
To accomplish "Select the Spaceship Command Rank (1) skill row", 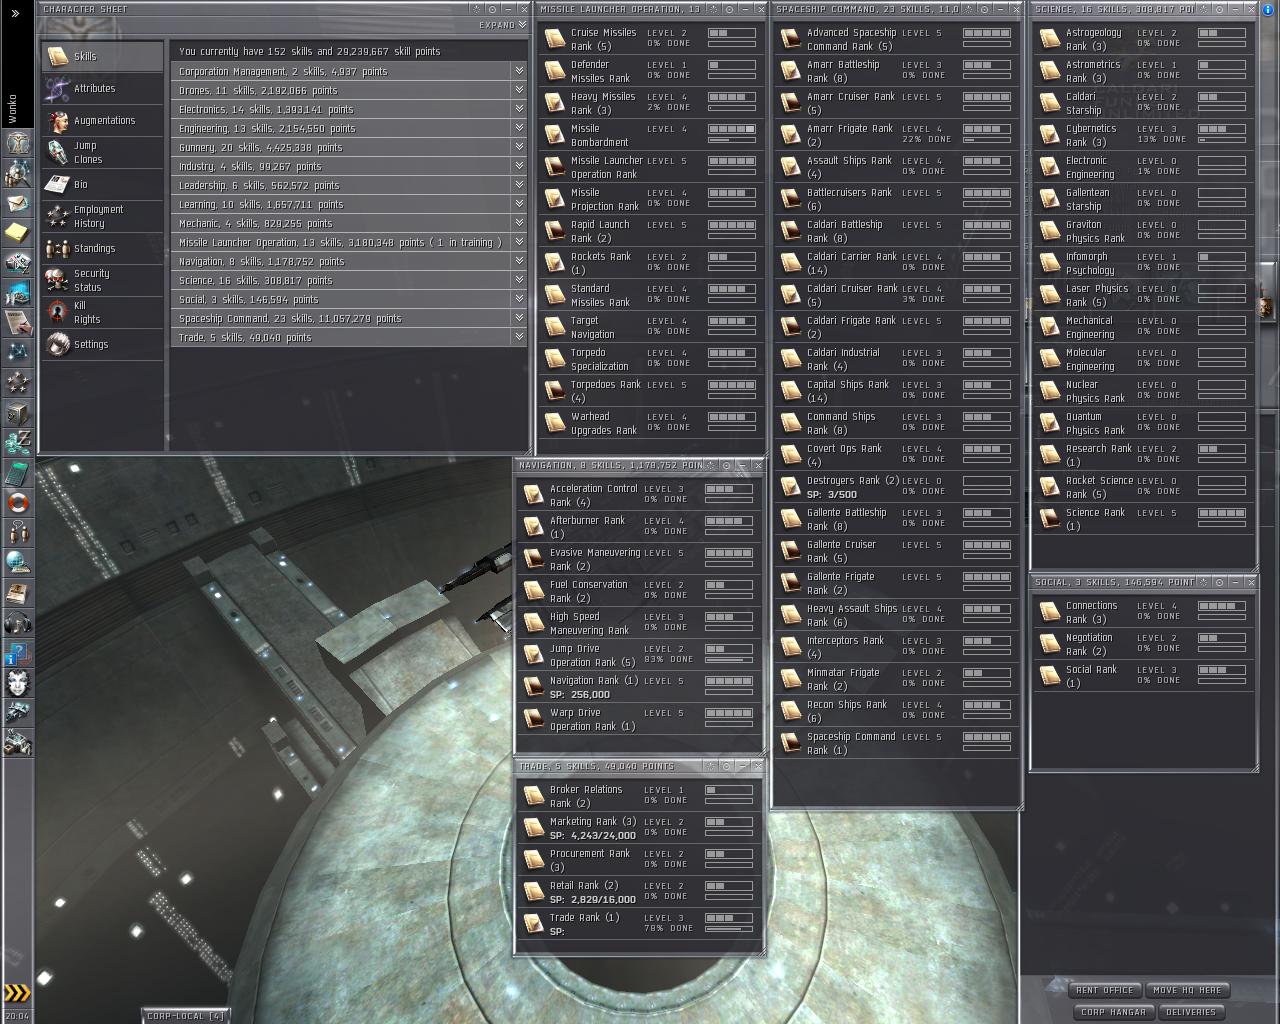I will tap(896, 743).
